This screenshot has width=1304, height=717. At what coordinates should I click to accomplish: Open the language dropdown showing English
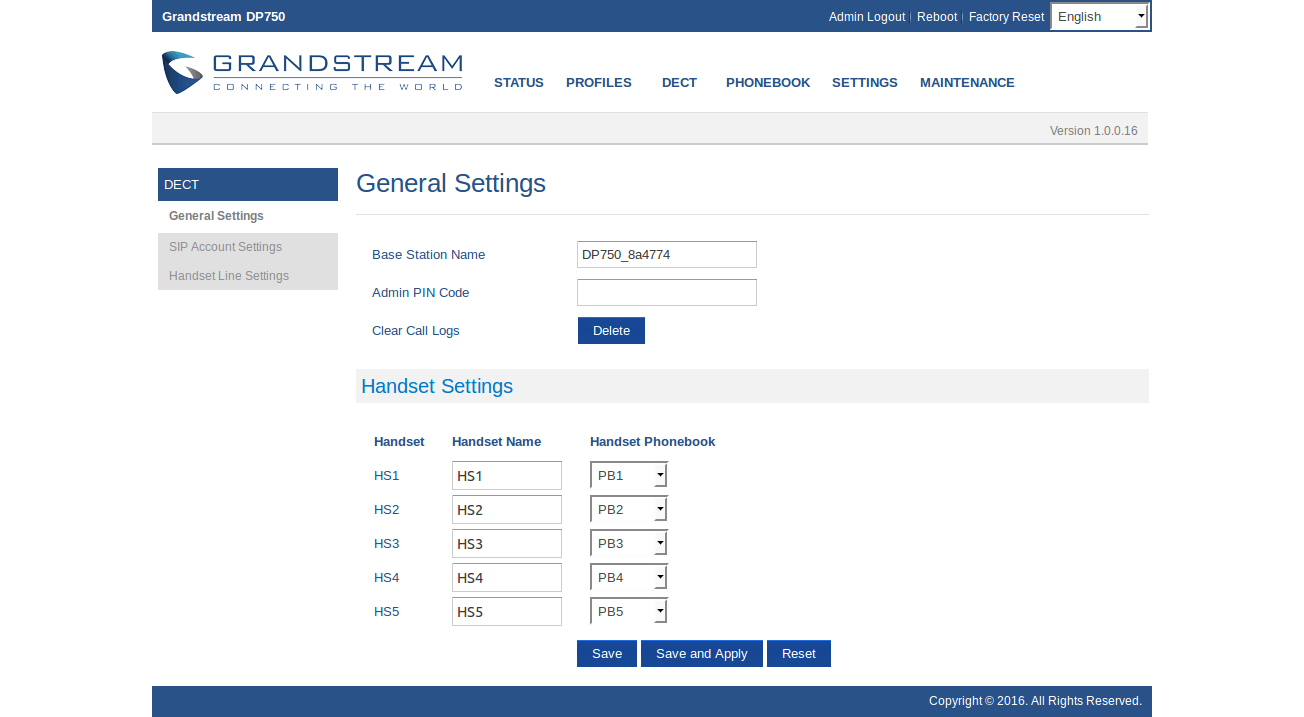pyautogui.click(x=1099, y=17)
